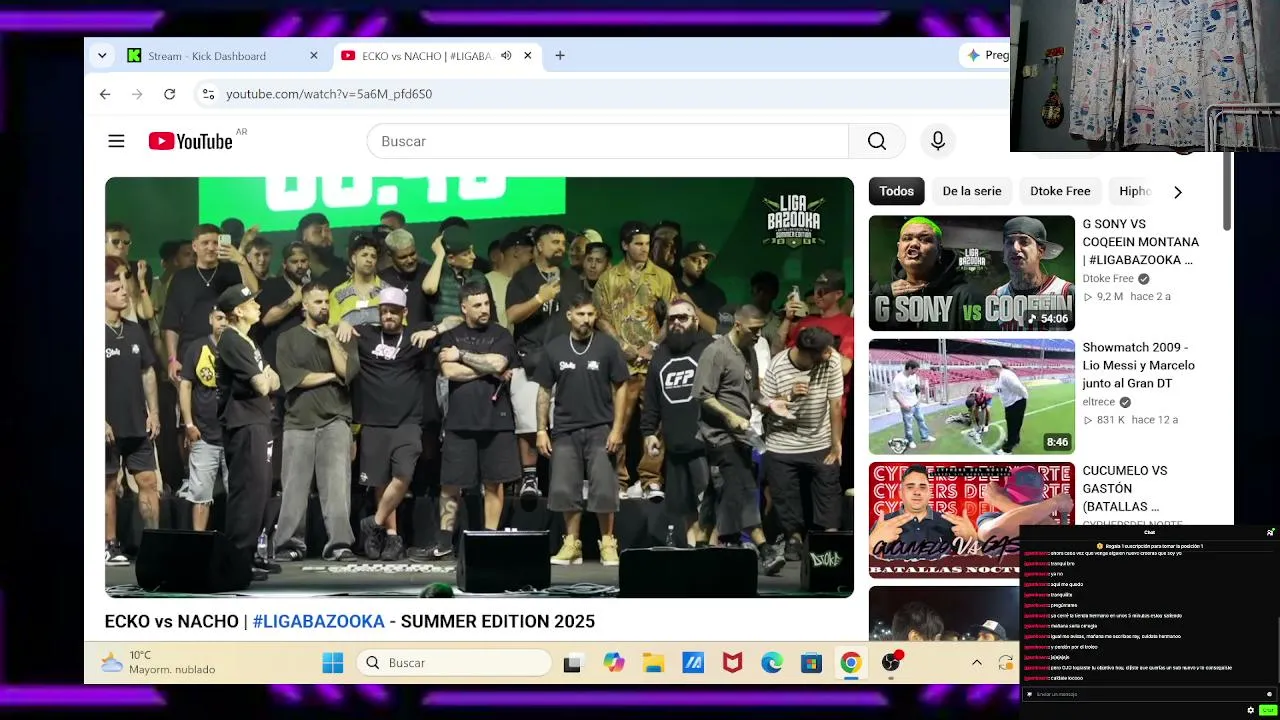Show hidden system tray icons

coord(977,663)
